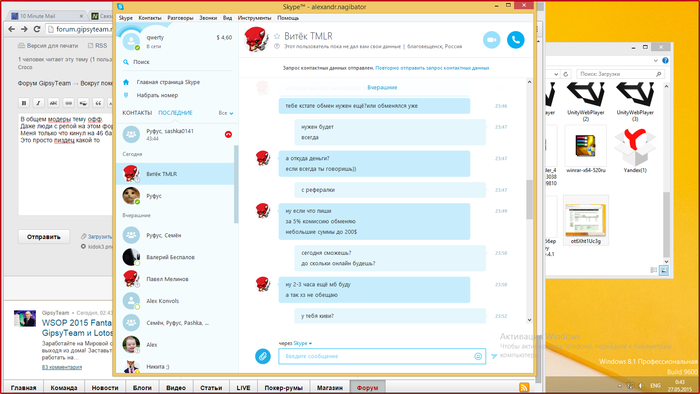
Task: Open Главная страница Skype home icon
Action: (x=126, y=82)
